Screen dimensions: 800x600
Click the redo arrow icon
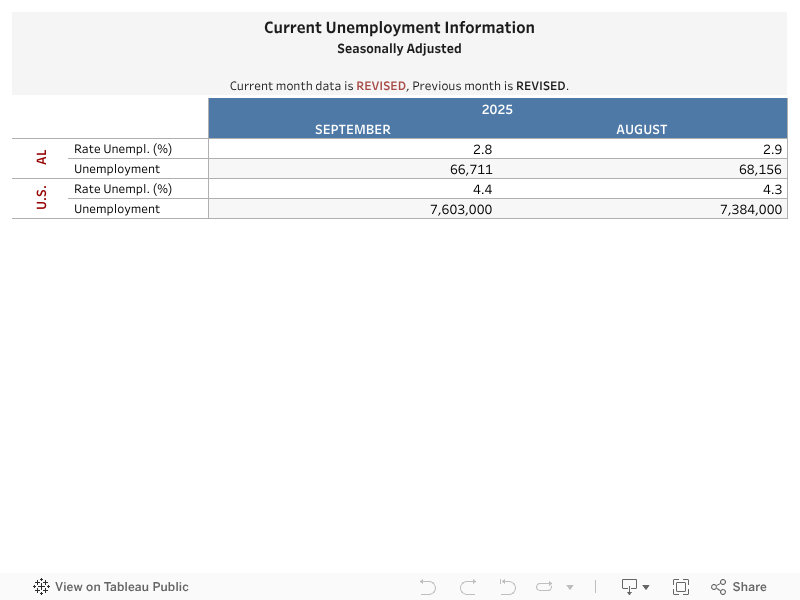[x=467, y=587]
